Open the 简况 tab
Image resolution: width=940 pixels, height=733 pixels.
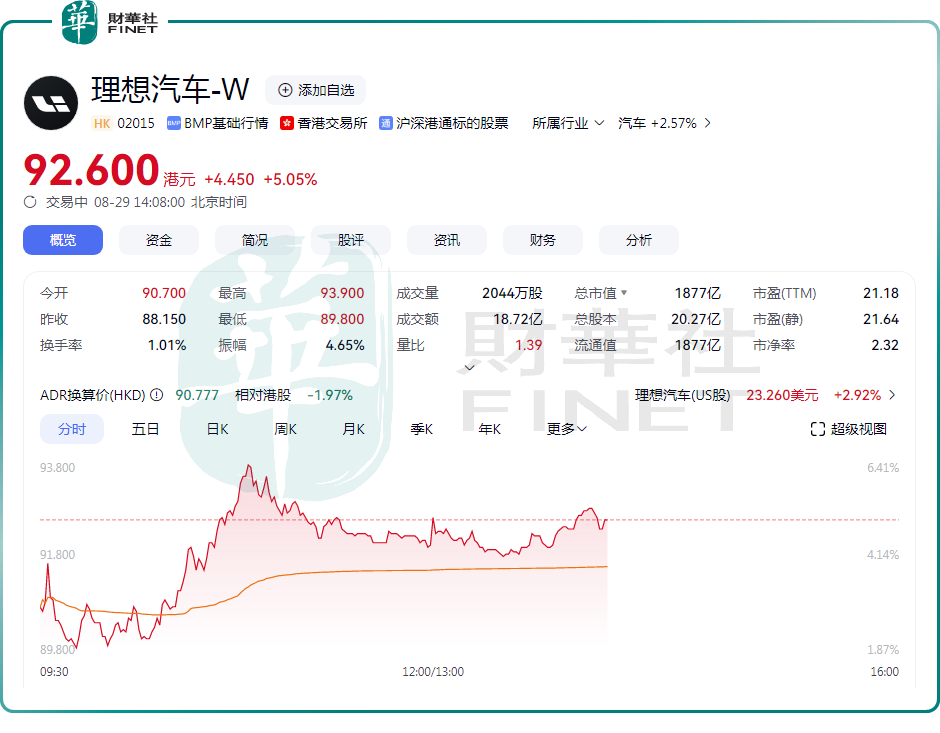tap(255, 240)
